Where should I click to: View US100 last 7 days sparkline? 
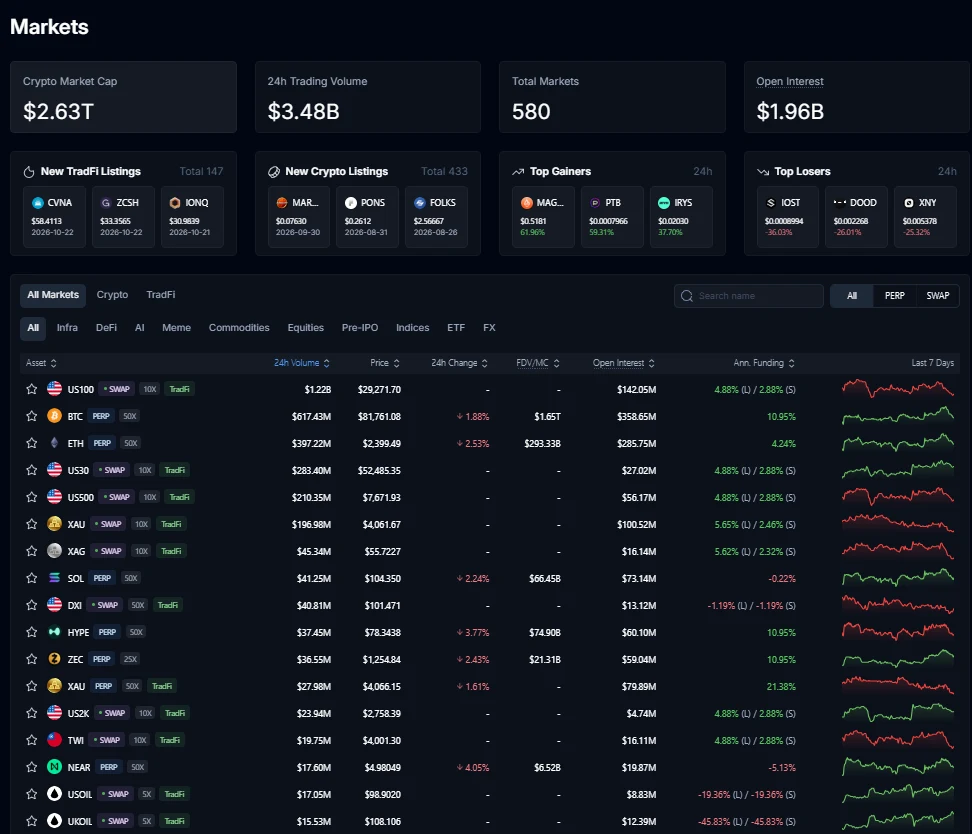click(898, 389)
